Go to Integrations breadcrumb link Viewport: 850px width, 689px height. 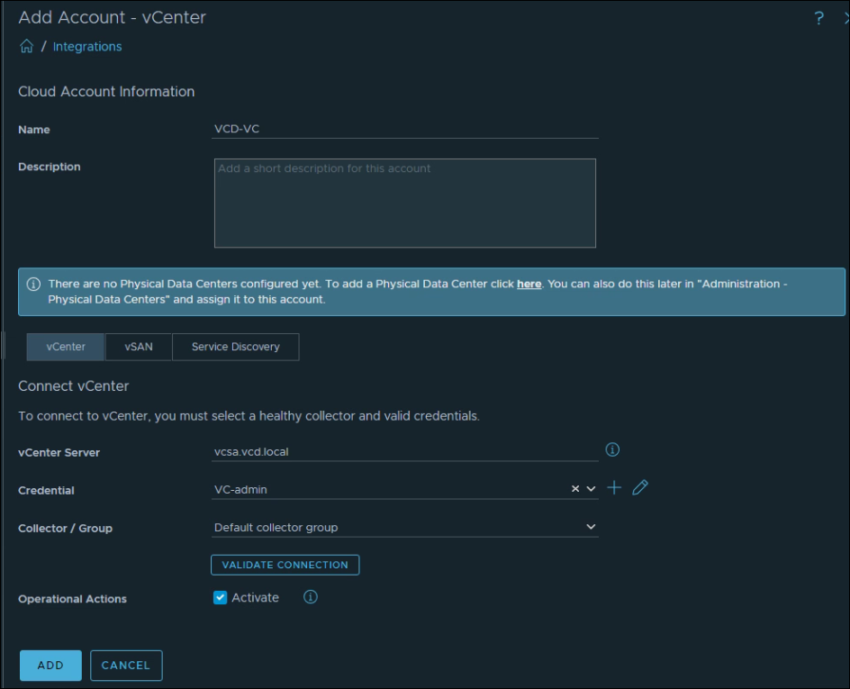click(x=87, y=47)
